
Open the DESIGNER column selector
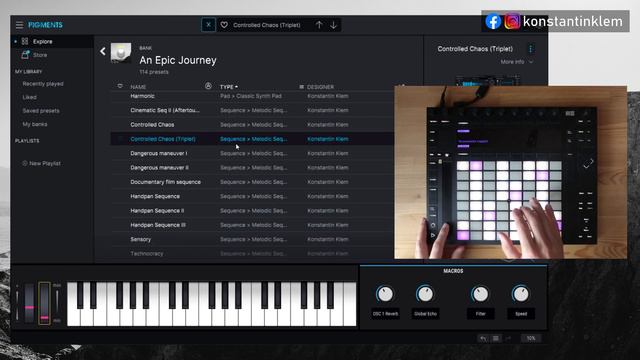click(317, 87)
